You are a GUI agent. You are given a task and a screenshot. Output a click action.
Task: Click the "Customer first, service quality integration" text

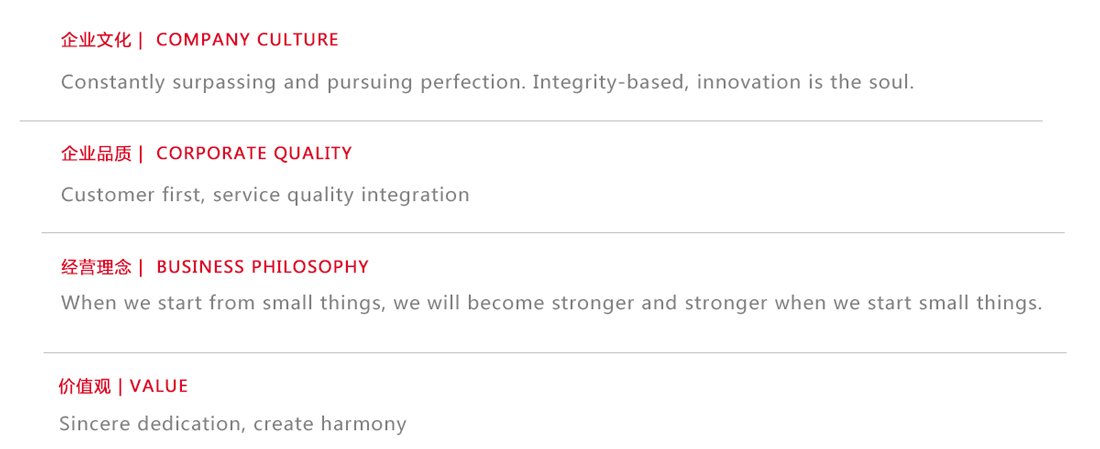coord(265,195)
